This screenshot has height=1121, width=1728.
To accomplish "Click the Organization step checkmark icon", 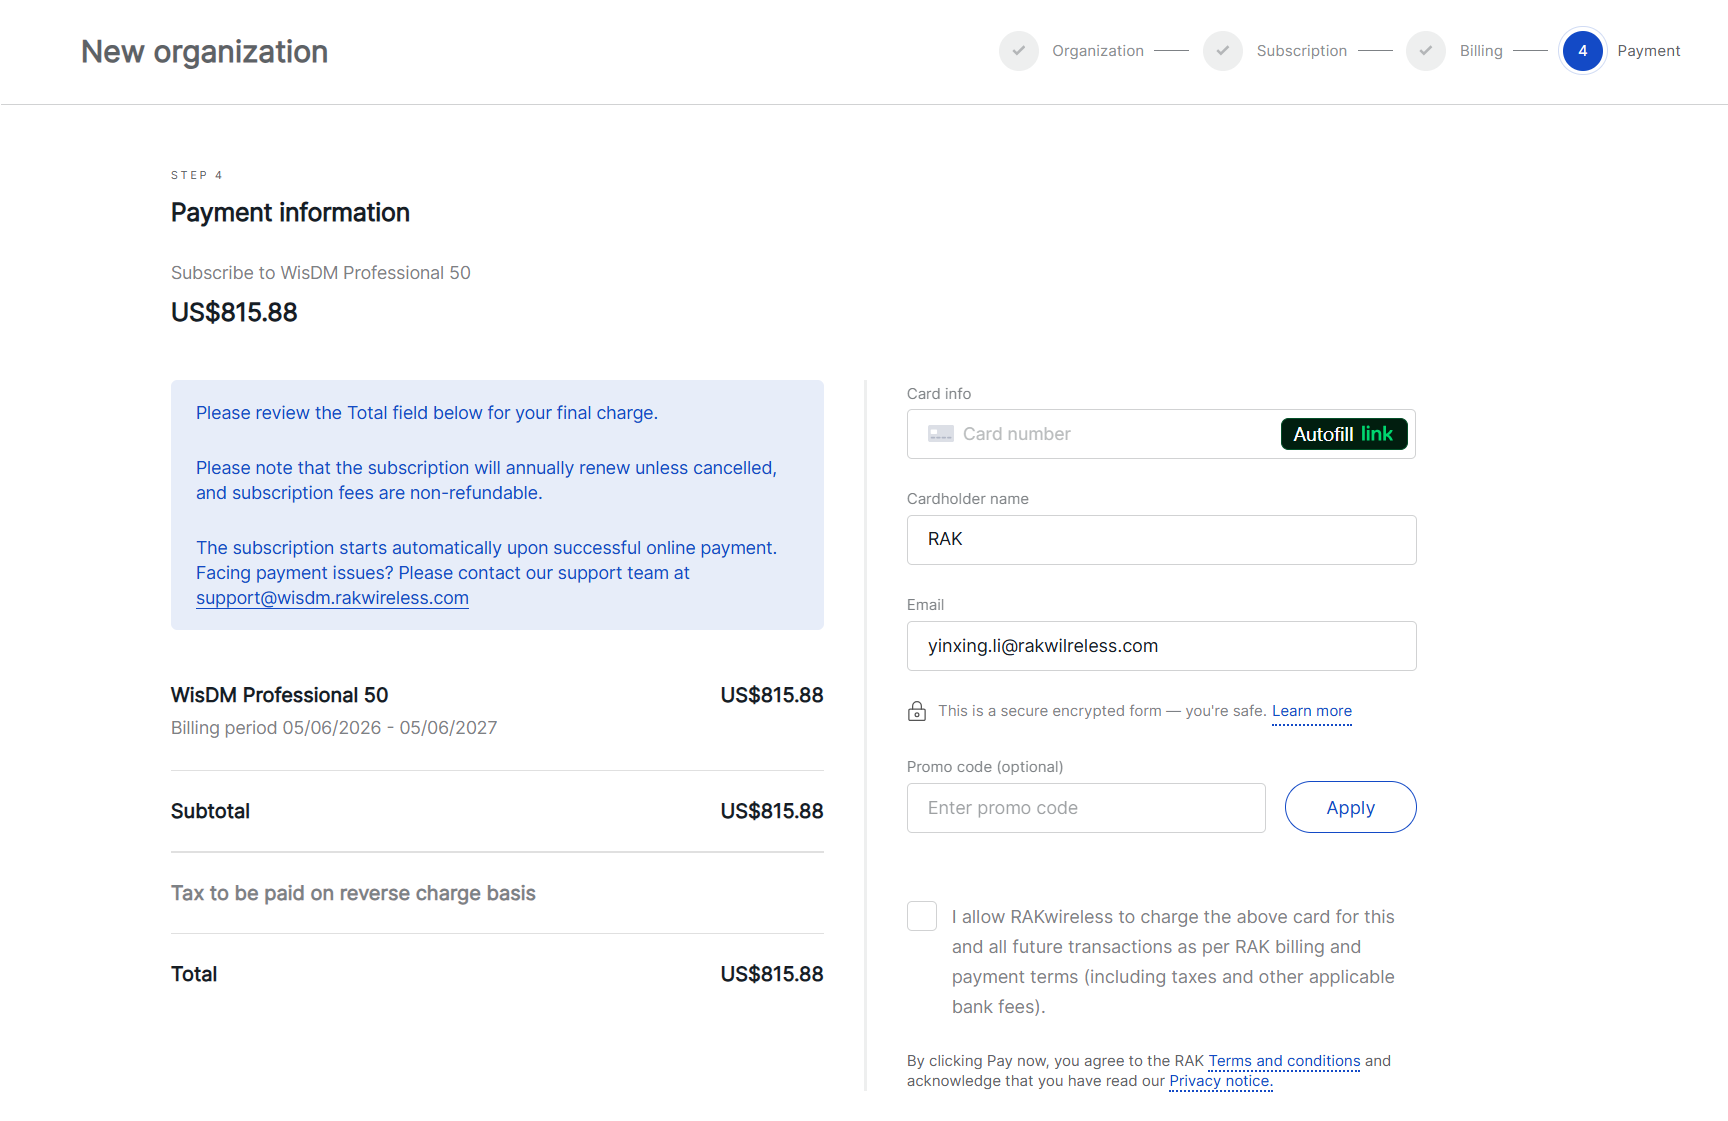I will click(x=1018, y=51).
